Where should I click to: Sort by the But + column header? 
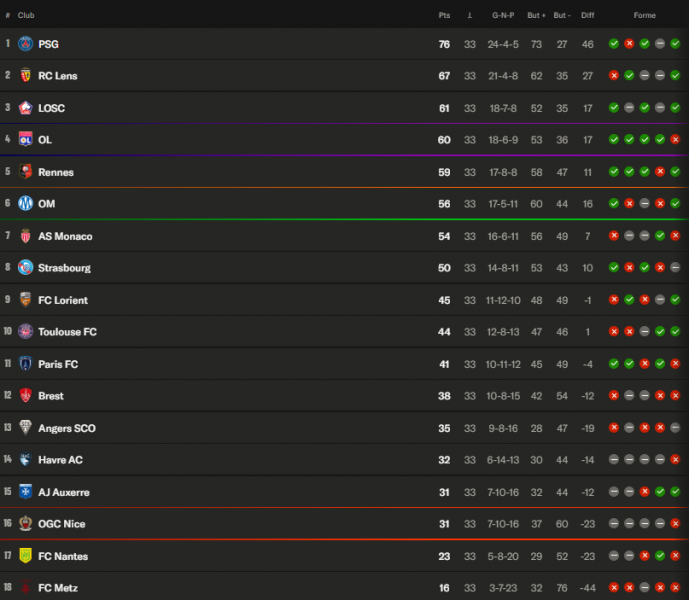click(x=536, y=15)
